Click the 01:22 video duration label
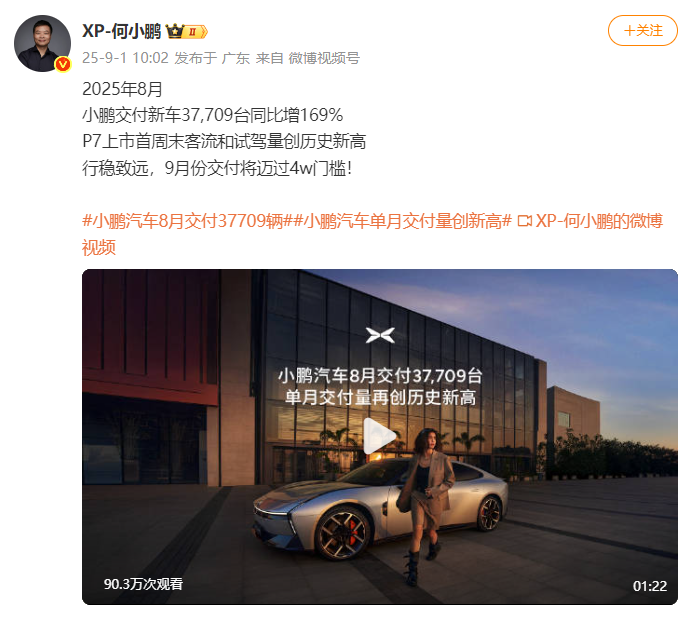Viewport: 686px width, 617px height. [x=650, y=586]
